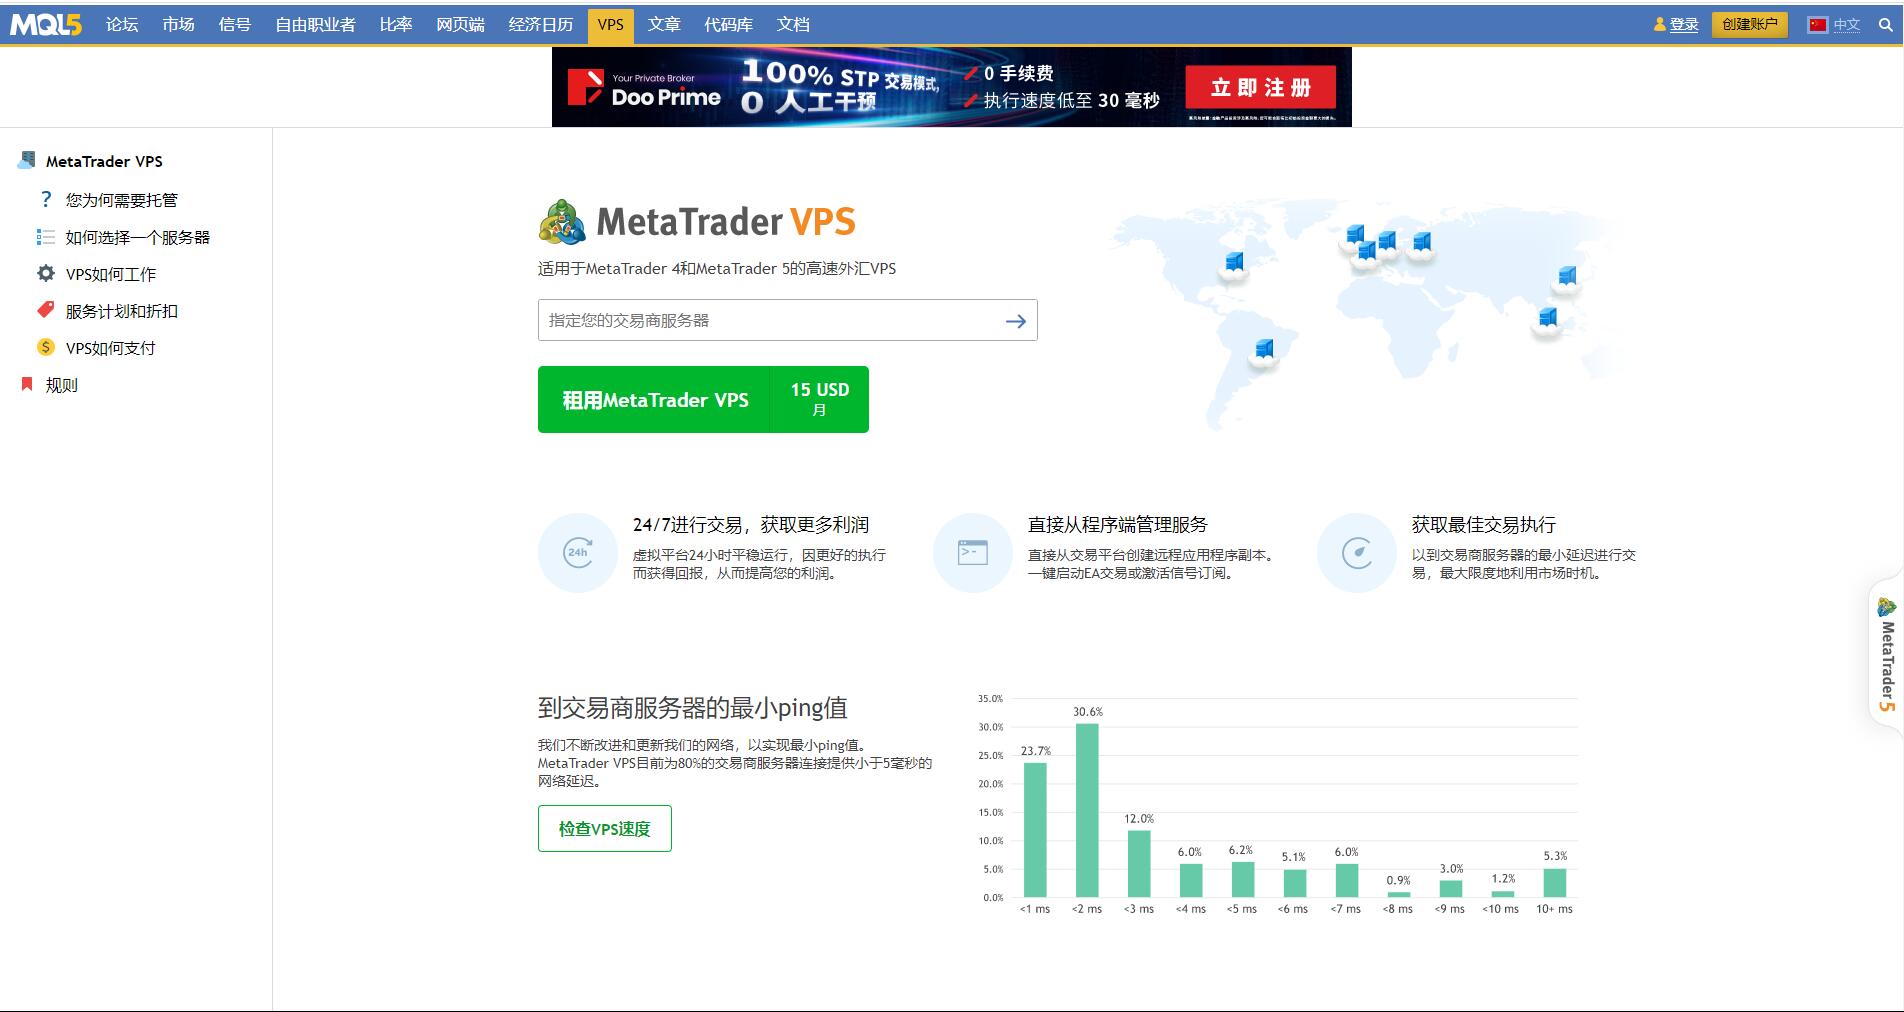
Task: Click the arrow icon in broker server field
Action: point(1016,321)
